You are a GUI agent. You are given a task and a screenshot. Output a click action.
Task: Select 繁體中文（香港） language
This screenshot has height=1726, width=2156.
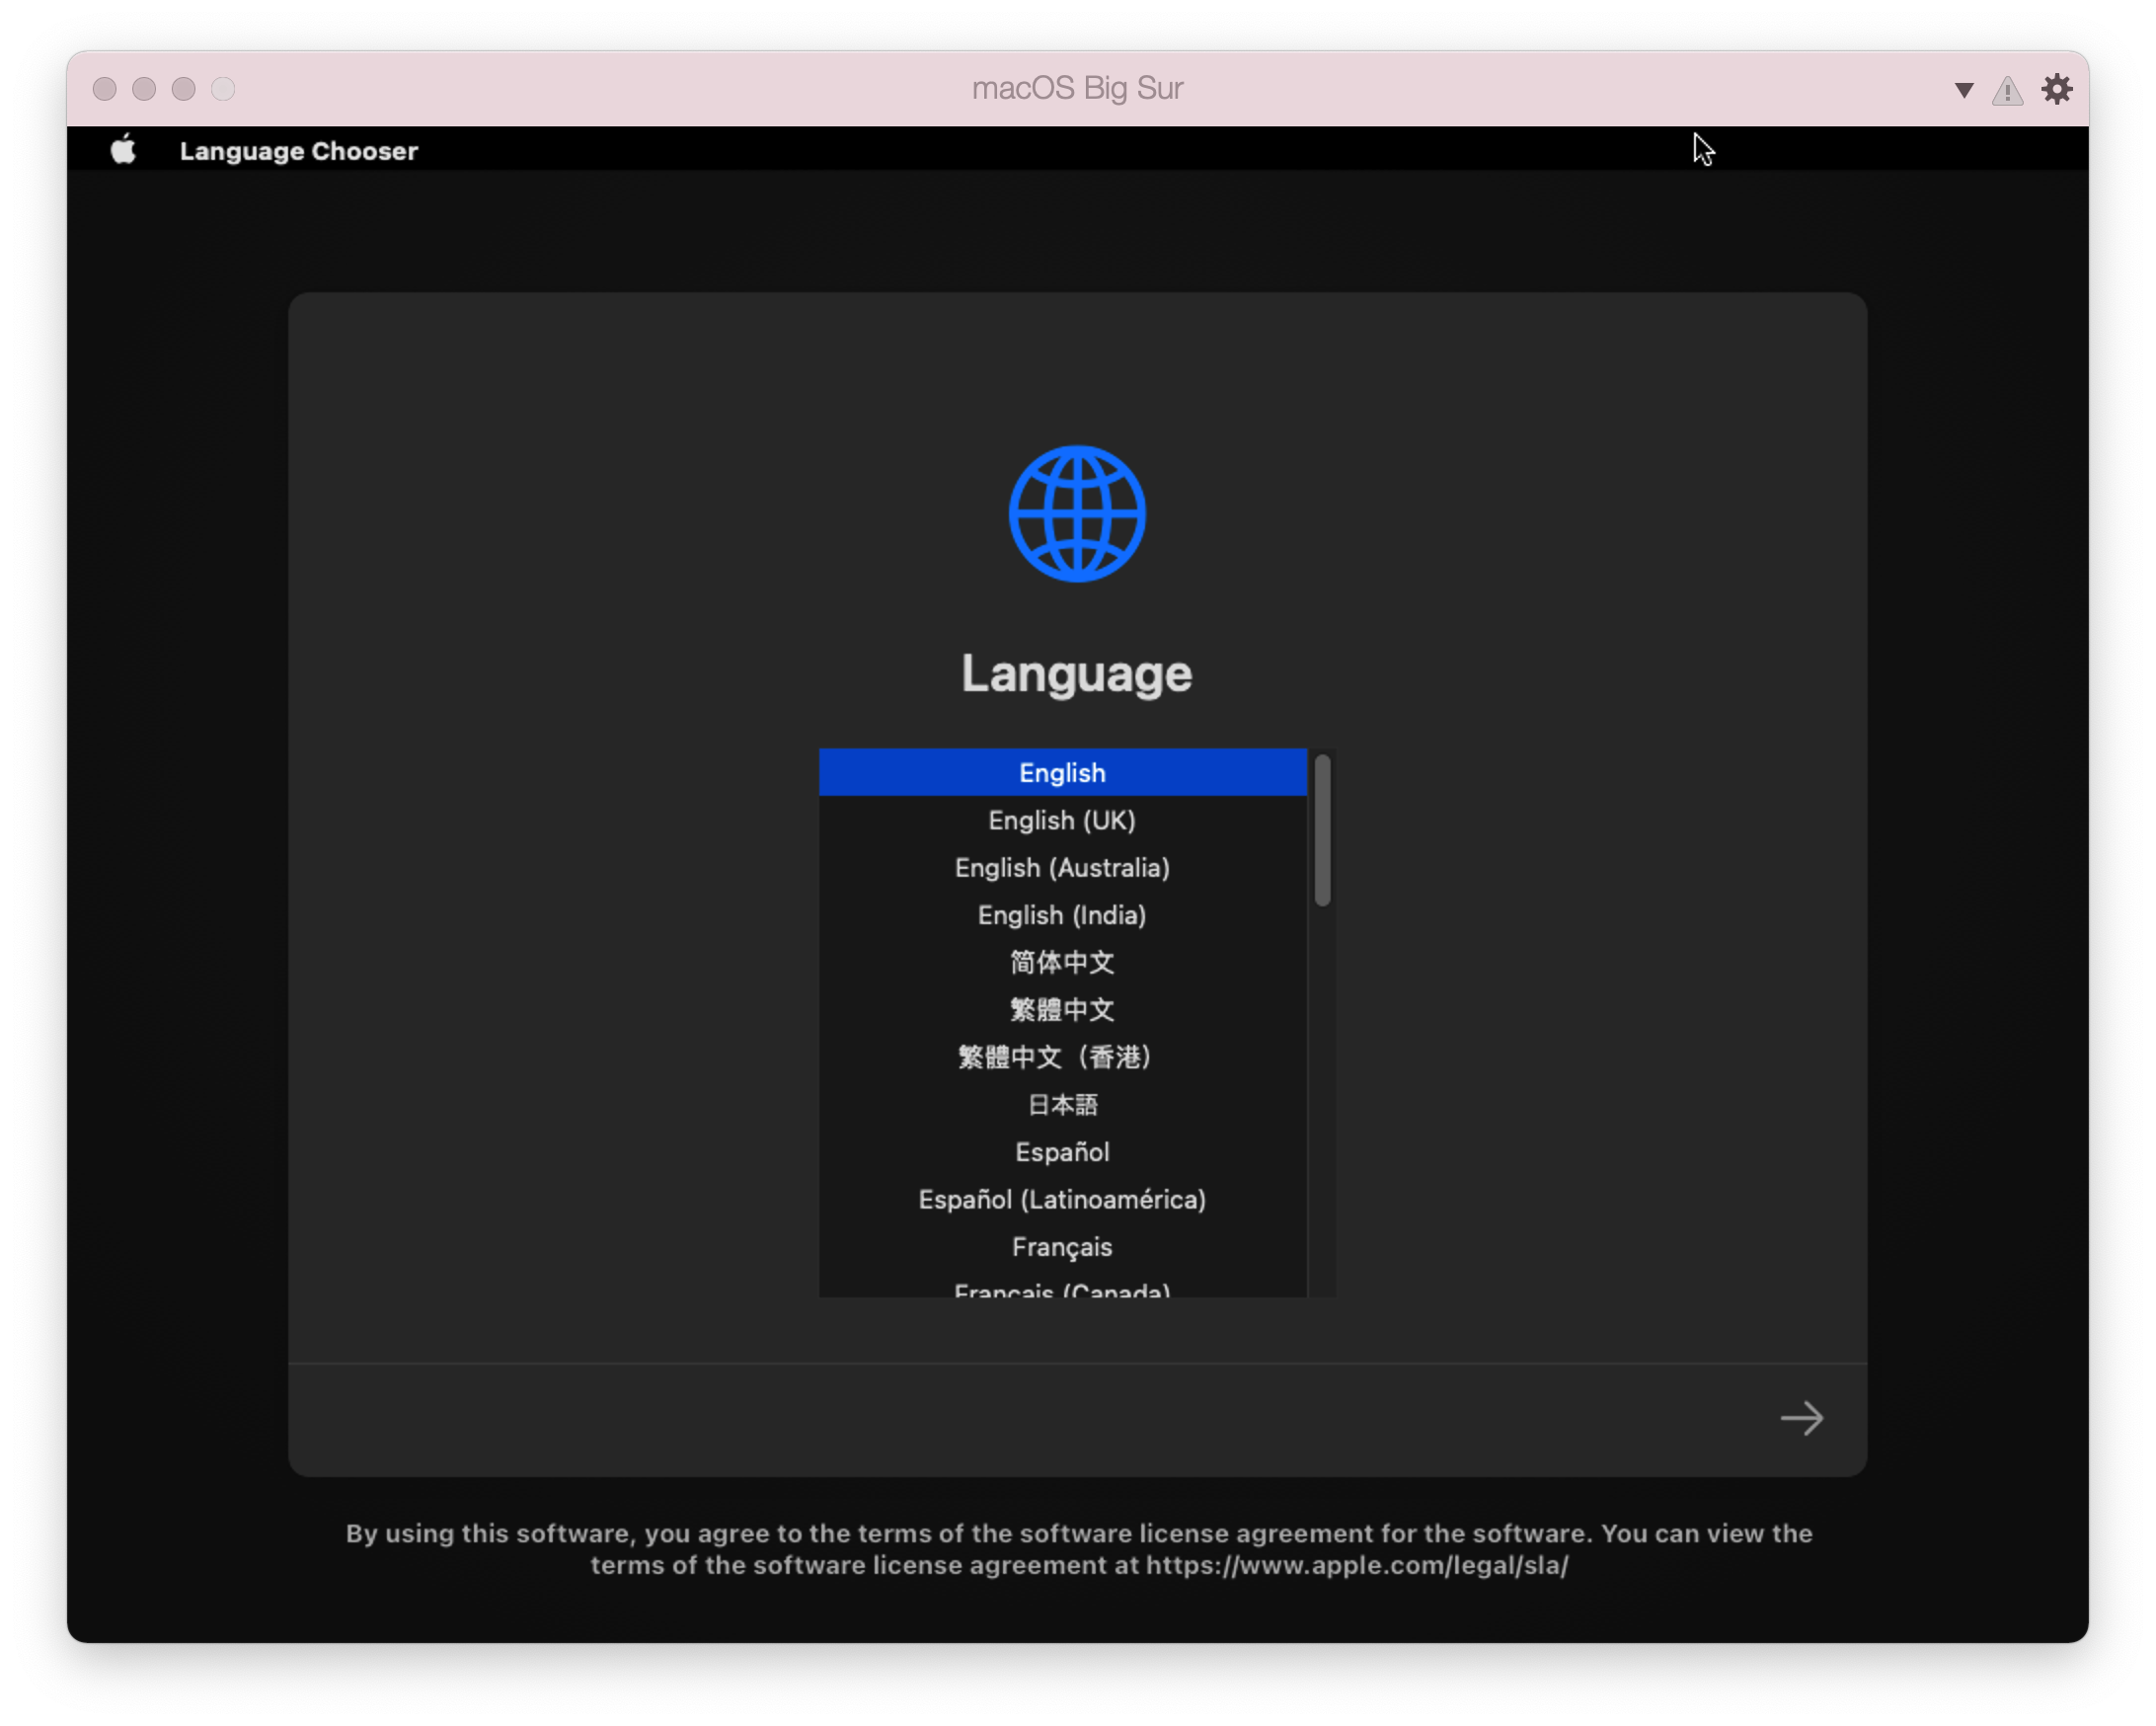[x=1055, y=1057]
